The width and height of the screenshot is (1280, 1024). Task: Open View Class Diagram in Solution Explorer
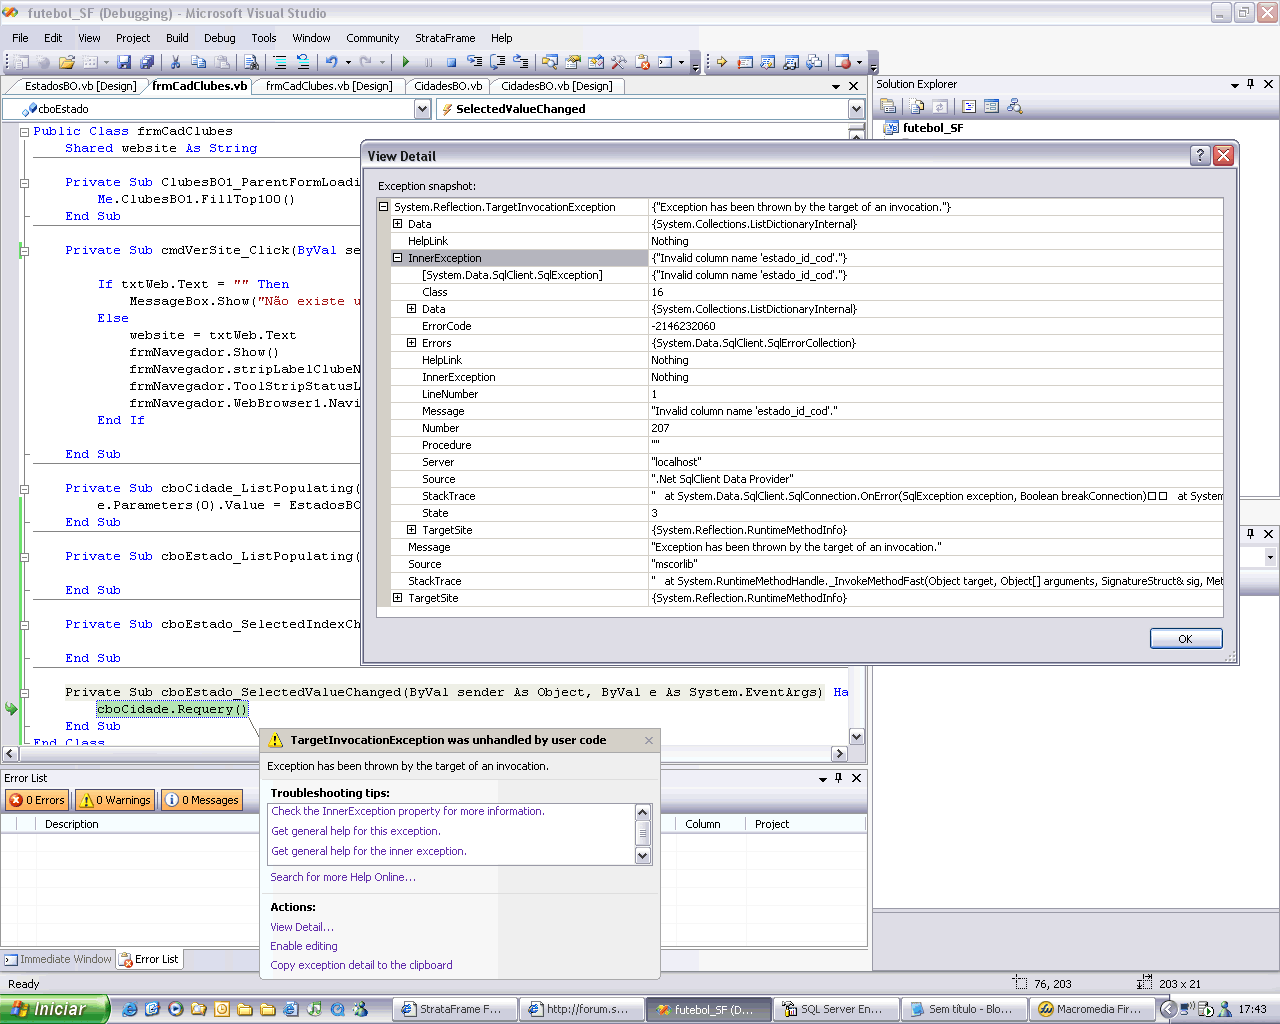[1015, 106]
